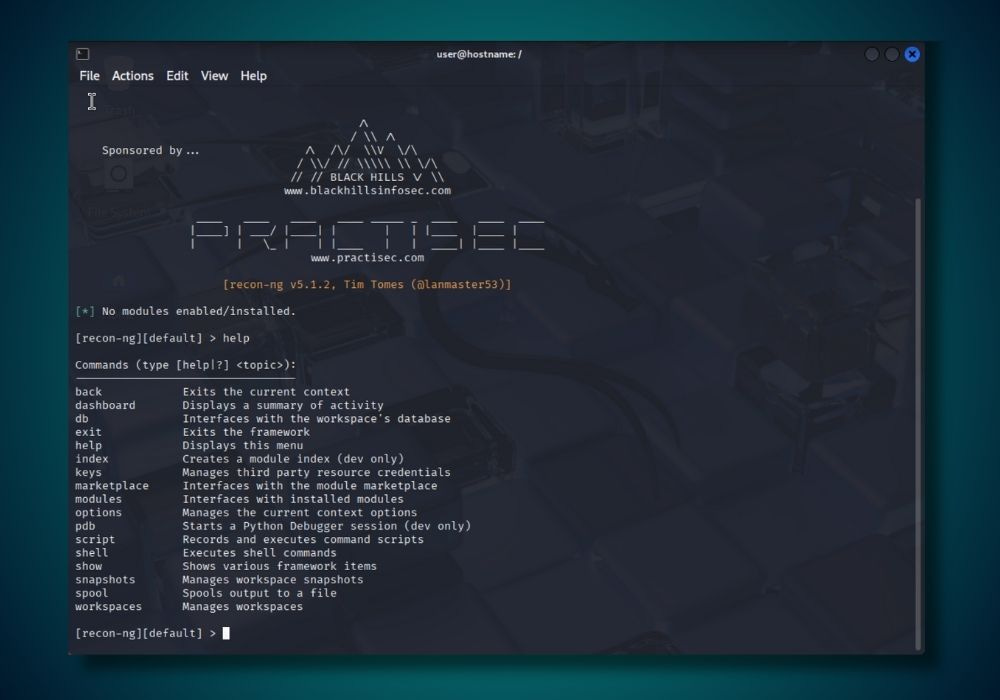The image size is (1000, 700).
Task: Click the terminal icon in title bar
Action: tap(83, 54)
